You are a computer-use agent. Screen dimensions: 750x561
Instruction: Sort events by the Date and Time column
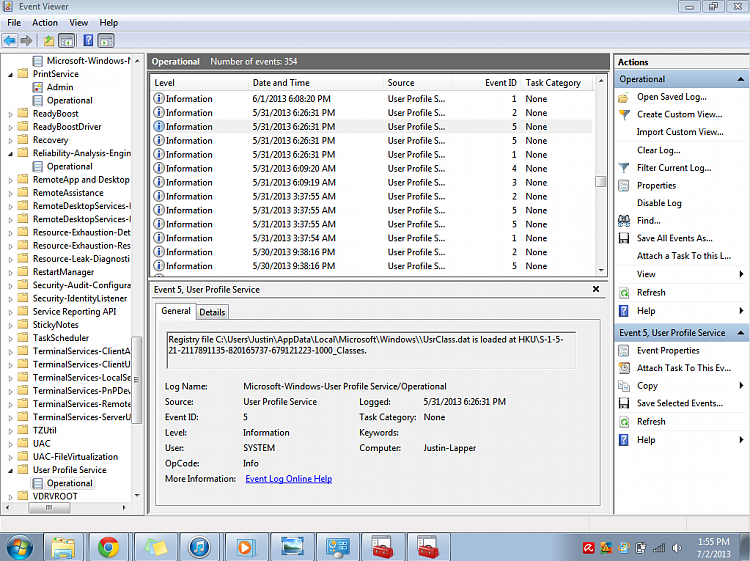(316, 83)
